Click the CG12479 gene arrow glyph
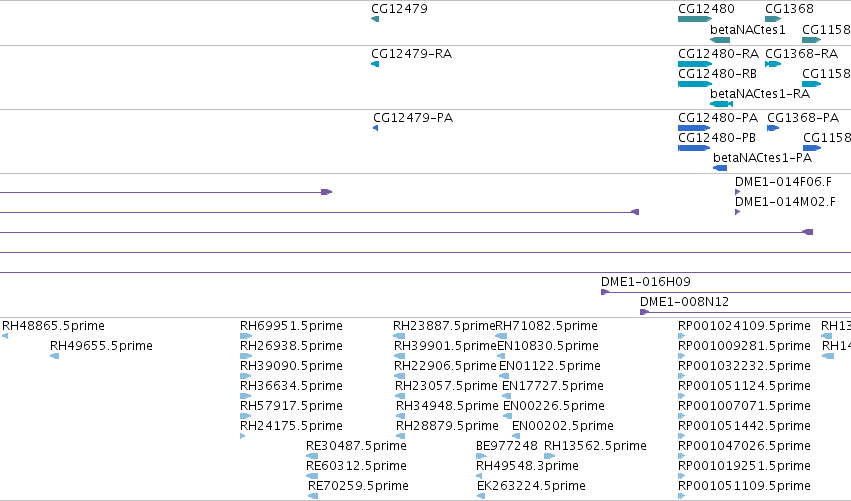This screenshot has width=851, height=501. pyautogui.click(x=375, y=20)
